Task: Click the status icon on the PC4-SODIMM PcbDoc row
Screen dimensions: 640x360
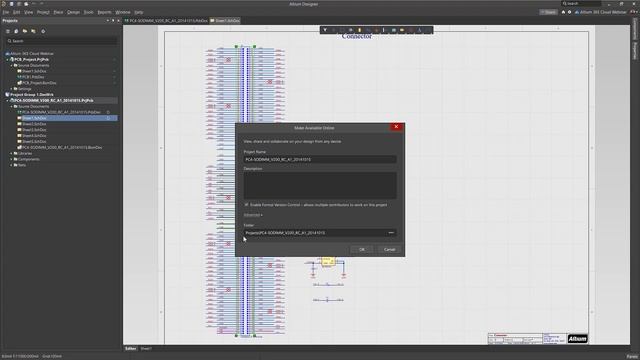Action: [x=108, y=112]
